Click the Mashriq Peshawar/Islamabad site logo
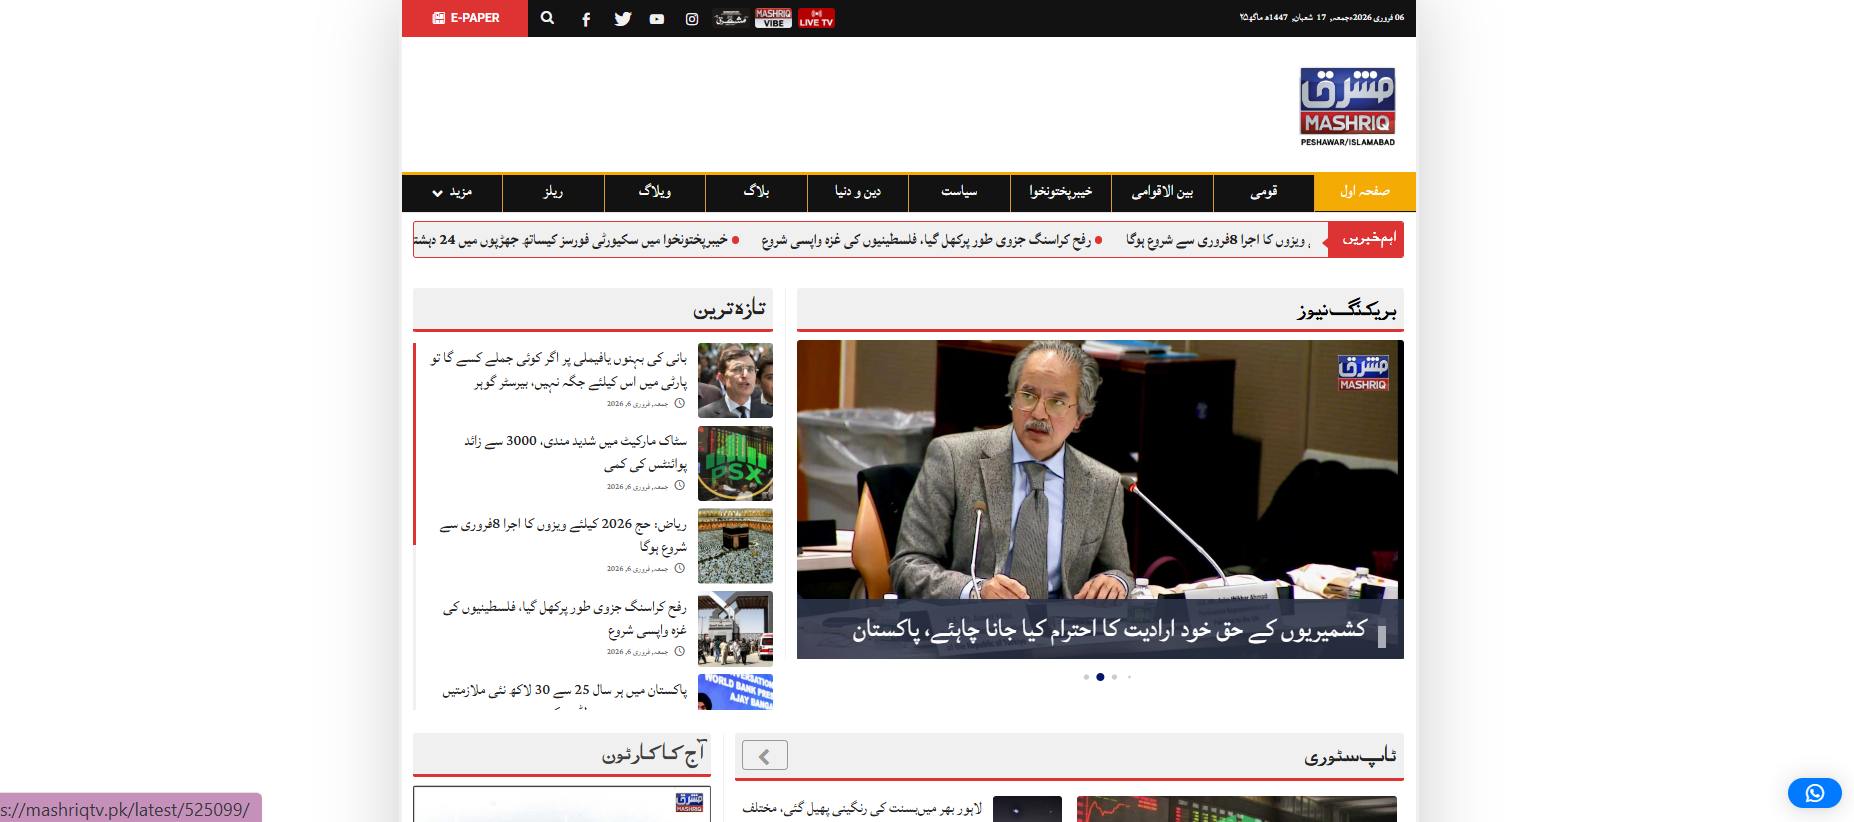Image resolution: width=1854 pixels, height=822 pixels. pyautogui.click(x=1347, y=107)
